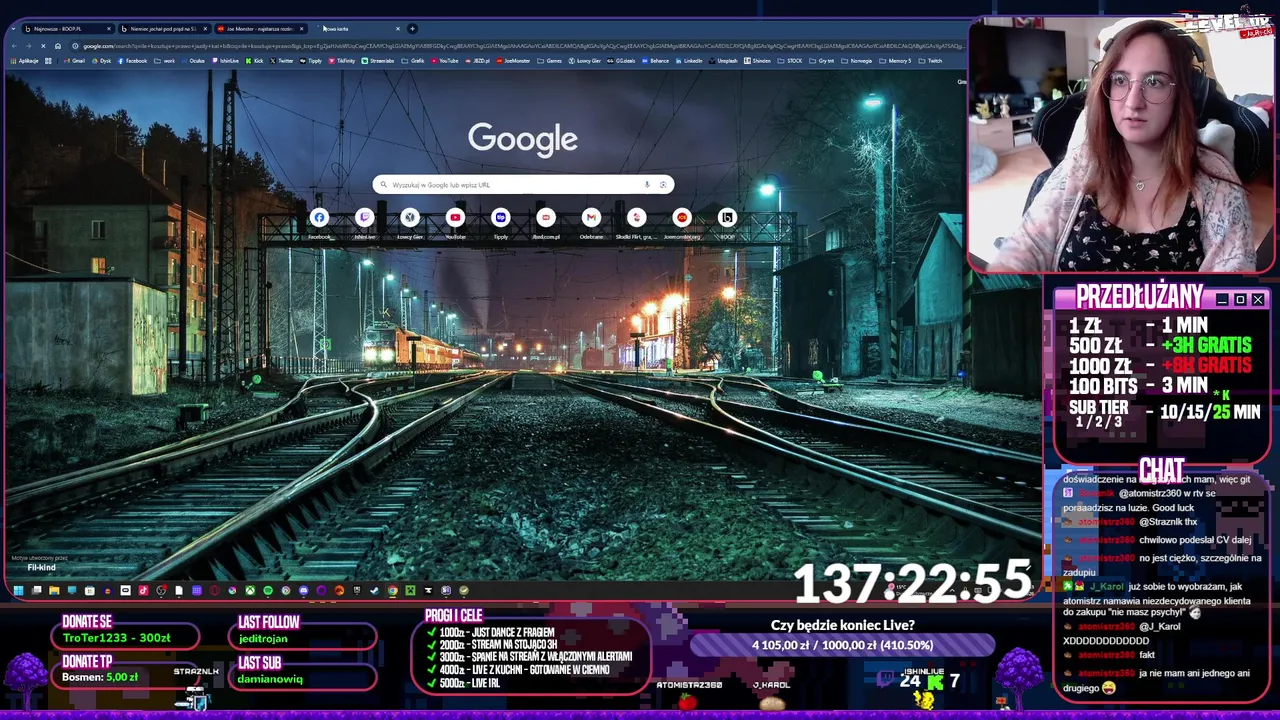Switch to the Niemiec jechał pod prąd tab
1280x720 pixels.
[x=164, y=29]
